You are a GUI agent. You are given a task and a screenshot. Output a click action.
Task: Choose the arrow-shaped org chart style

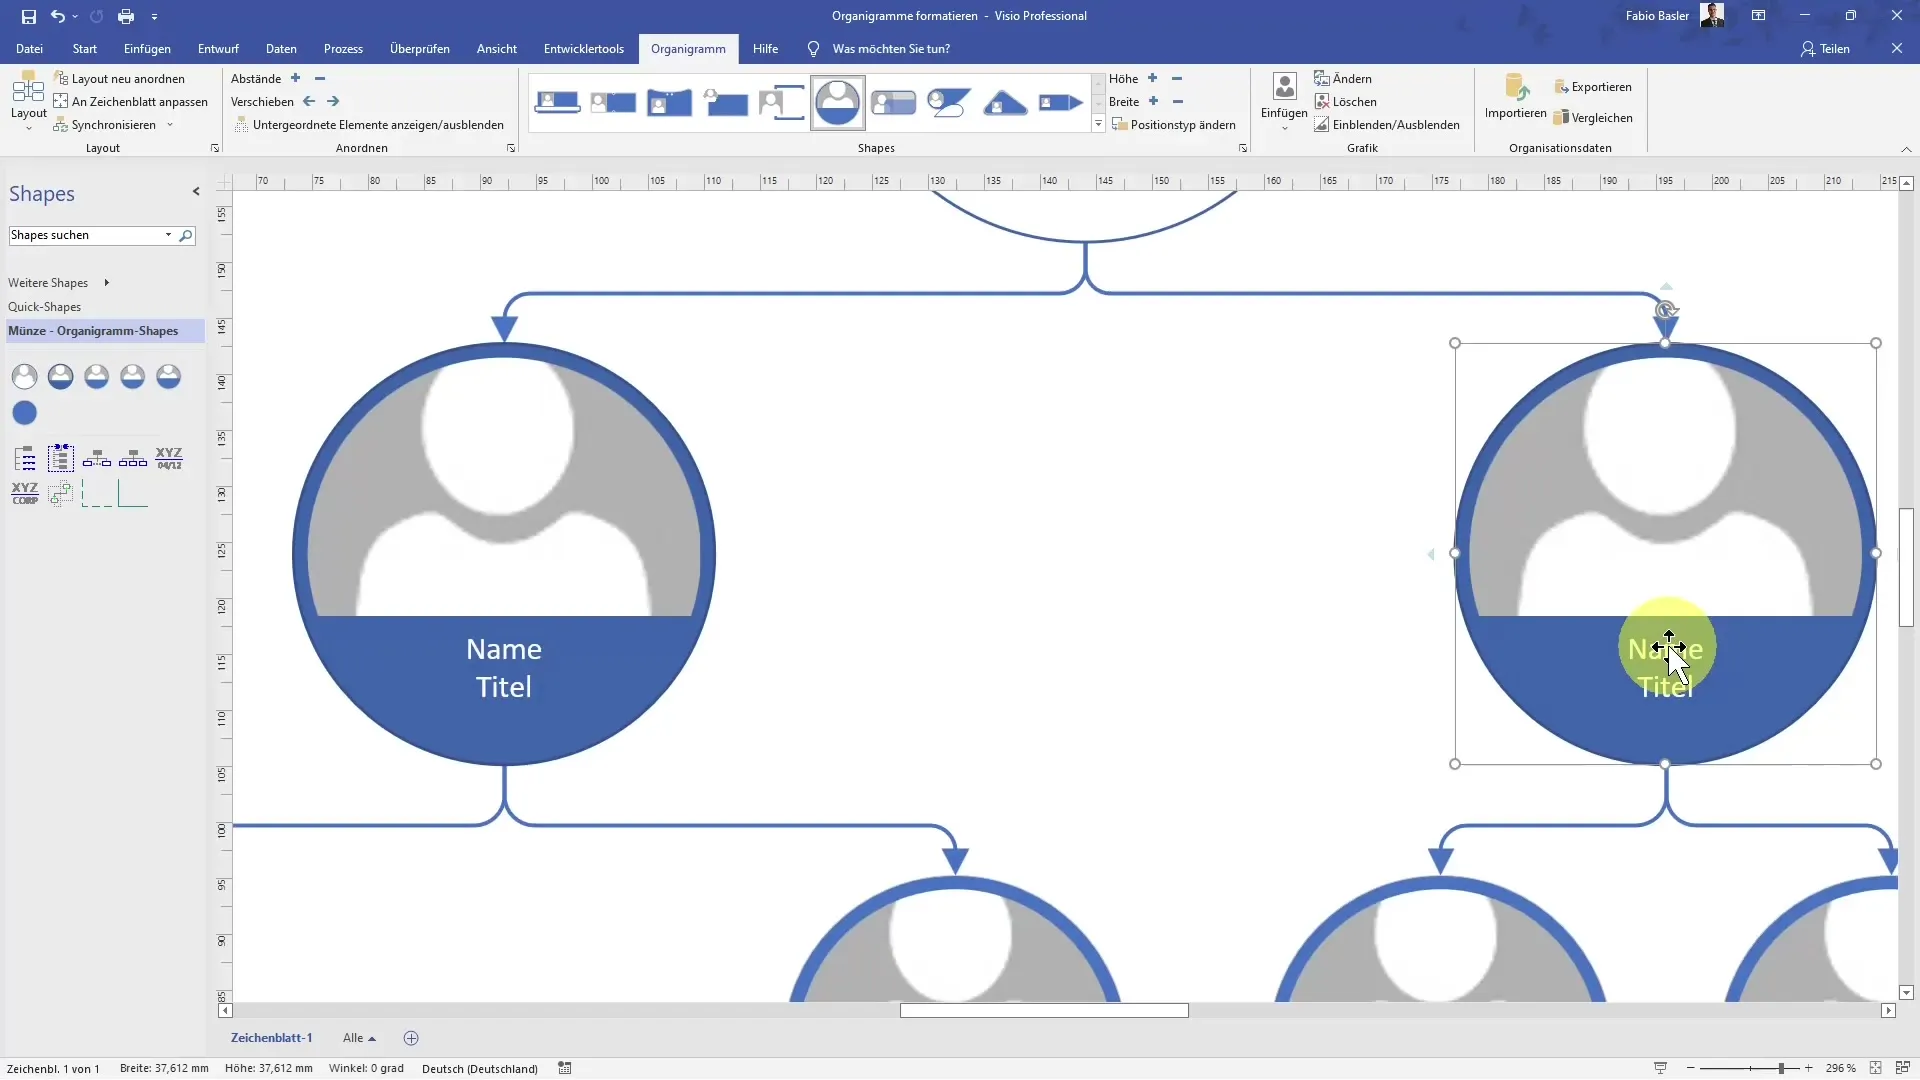tap(1061, 102)
